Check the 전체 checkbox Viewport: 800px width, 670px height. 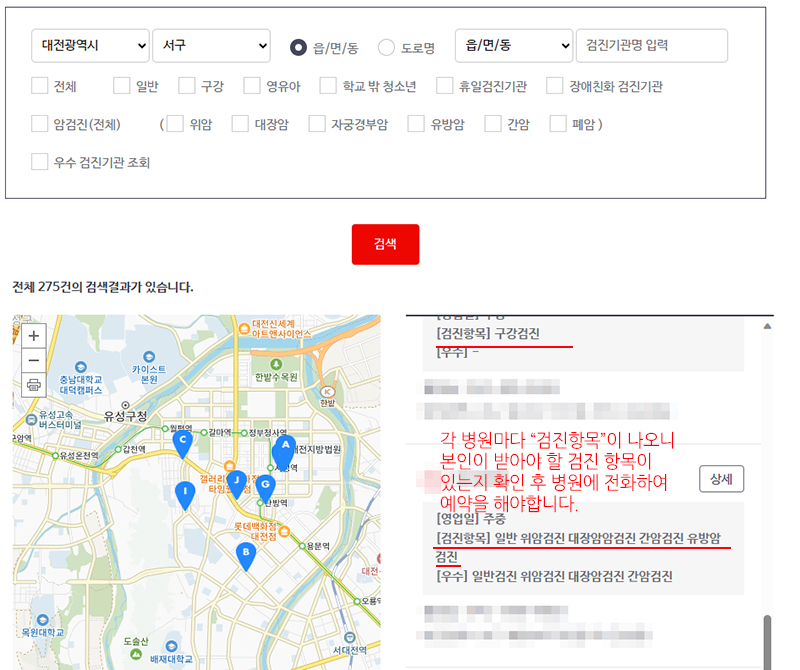point(39,86)
